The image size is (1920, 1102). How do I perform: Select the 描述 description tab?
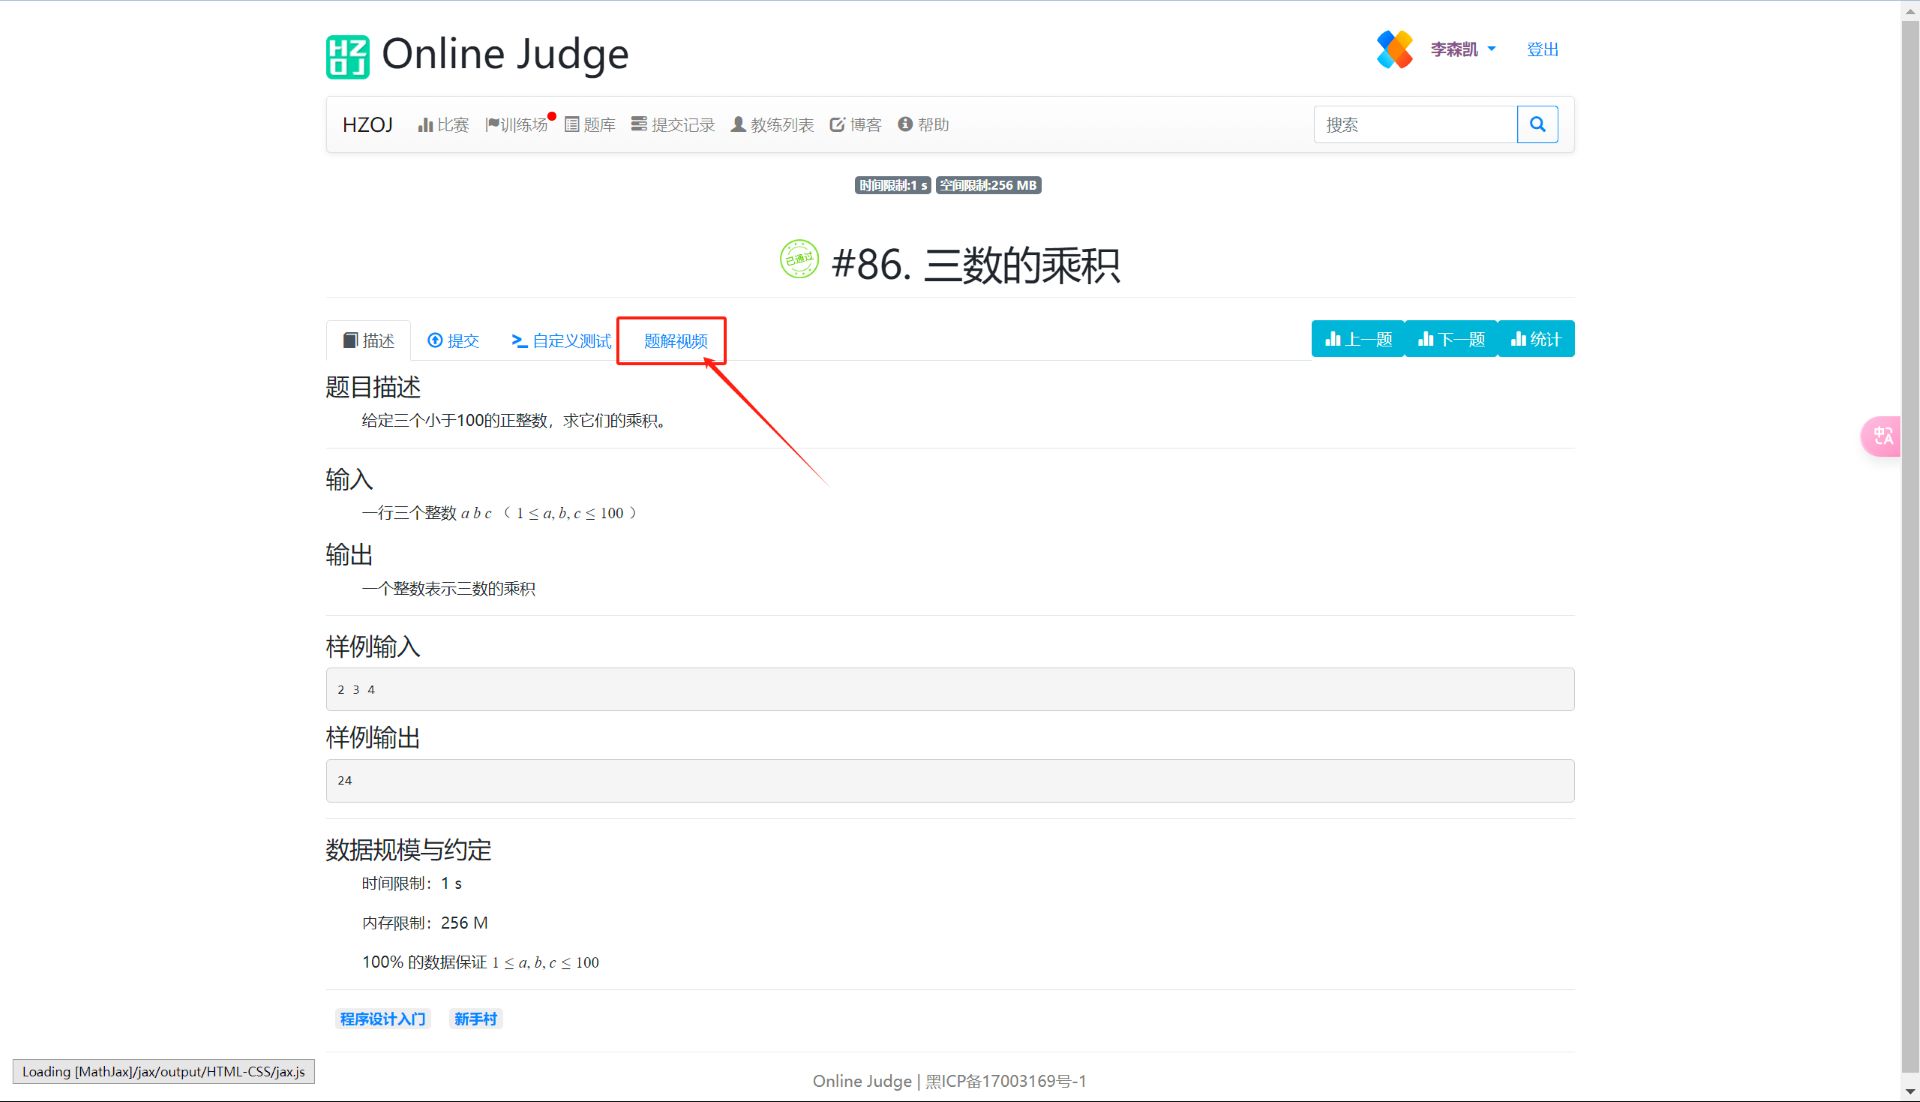click(368, 341)
